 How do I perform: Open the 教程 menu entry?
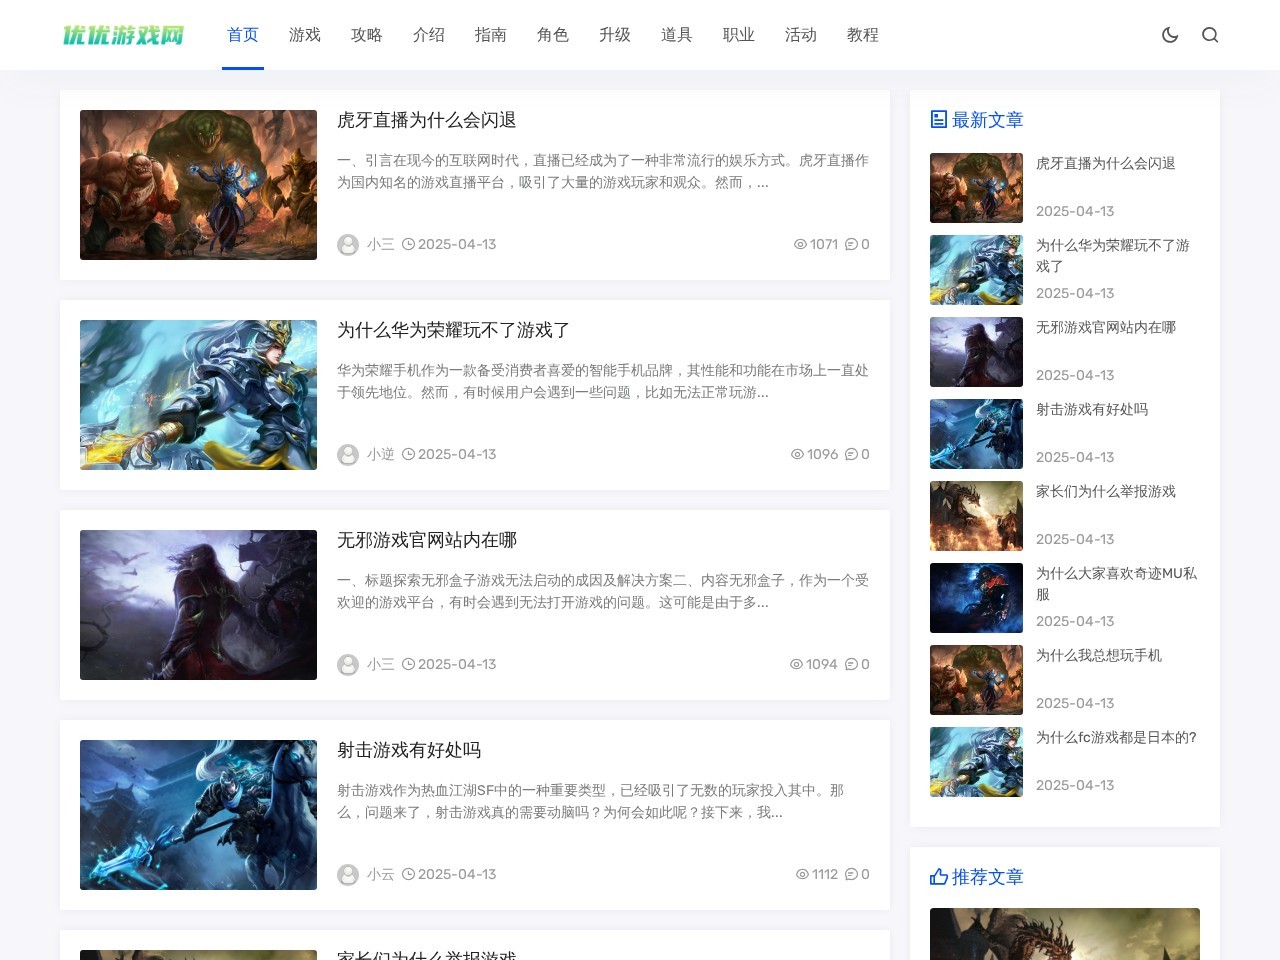(x=862, y=34)
